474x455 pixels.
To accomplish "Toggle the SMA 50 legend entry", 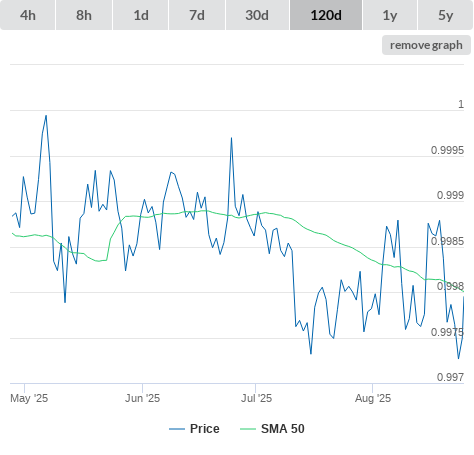I will pyautogui.click(x=283, y=429).
